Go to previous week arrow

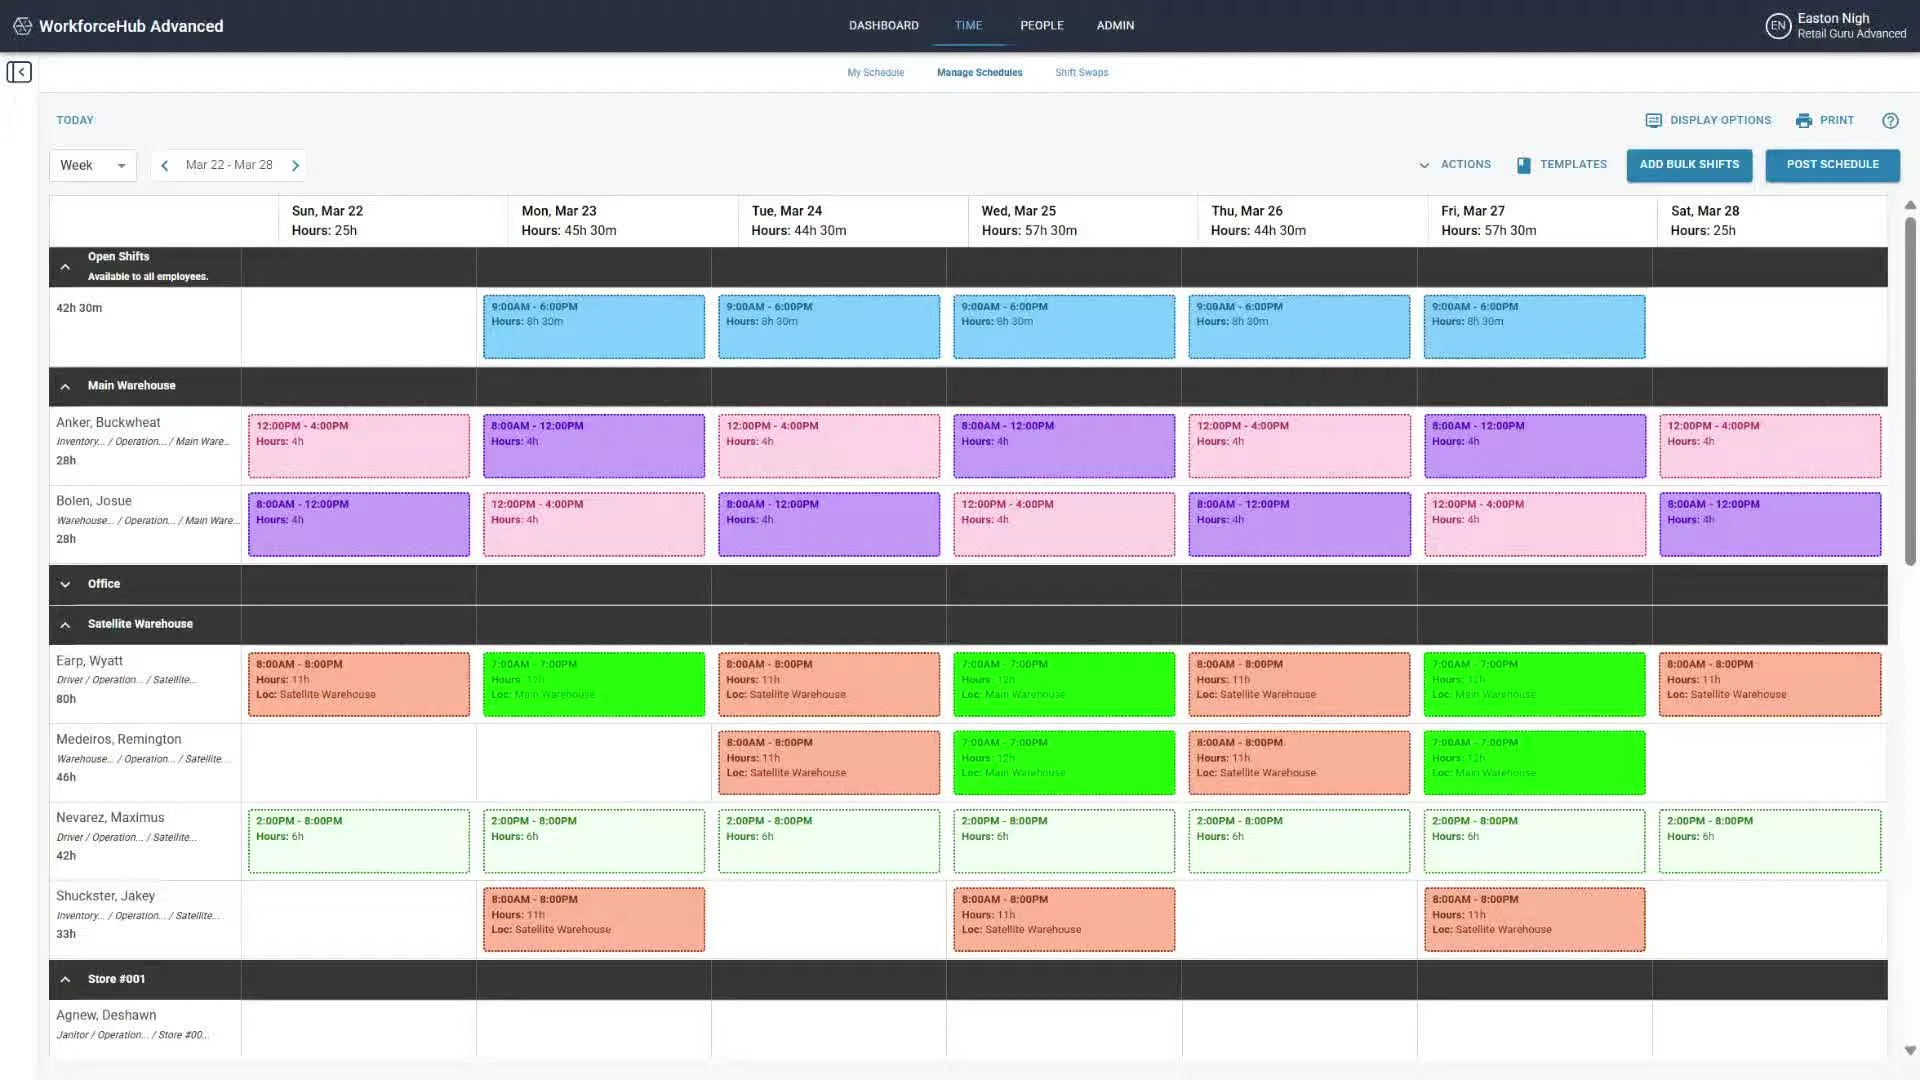coord(165,165)
